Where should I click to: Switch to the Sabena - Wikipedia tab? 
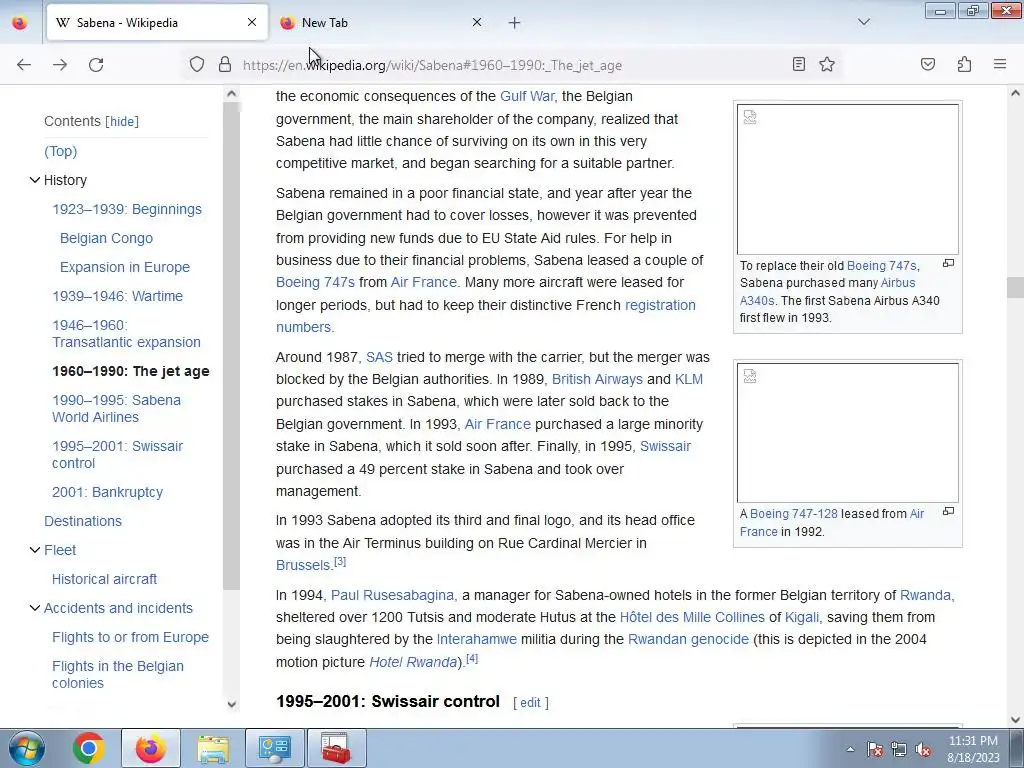point(157,23)
